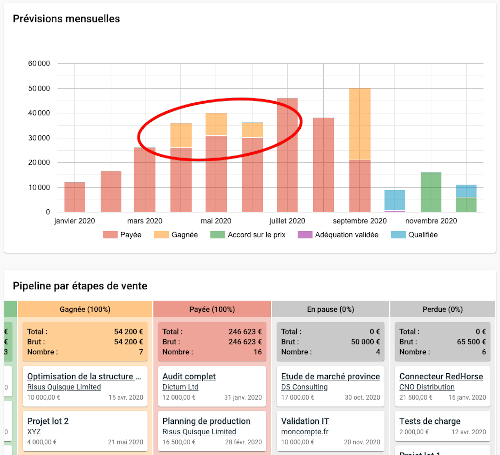
Task: Click the juillet 2020 Payée bar
Action: pyautogui.click(x=287, y=155)
